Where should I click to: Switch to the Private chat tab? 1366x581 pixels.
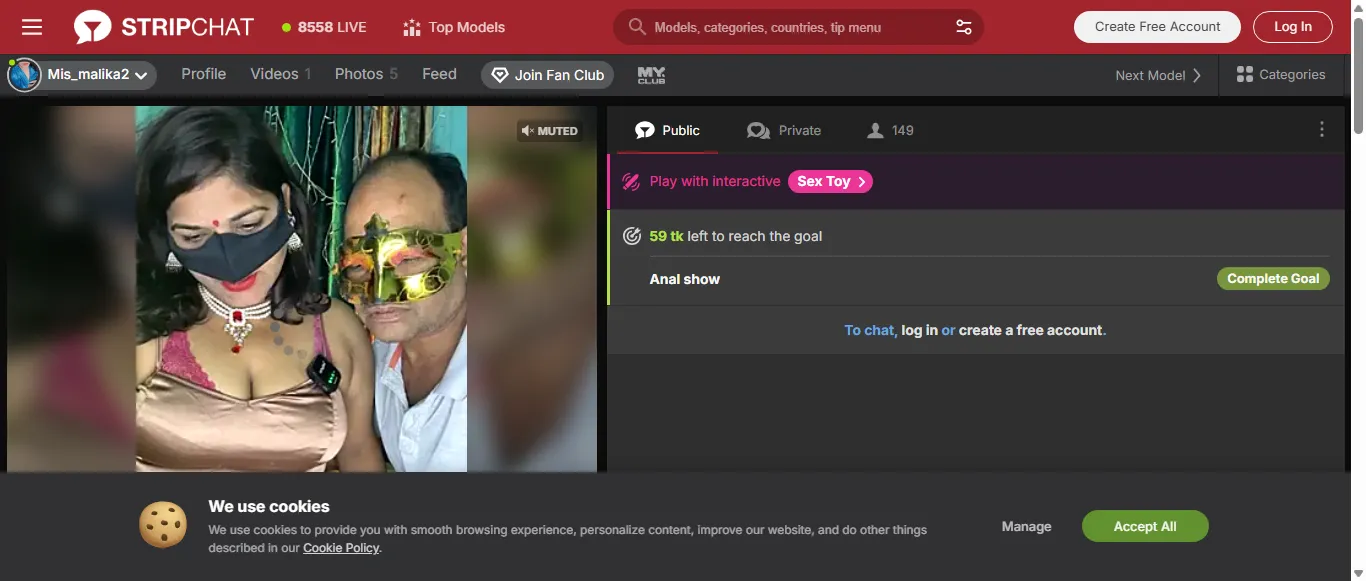click(x=784, y=131)
